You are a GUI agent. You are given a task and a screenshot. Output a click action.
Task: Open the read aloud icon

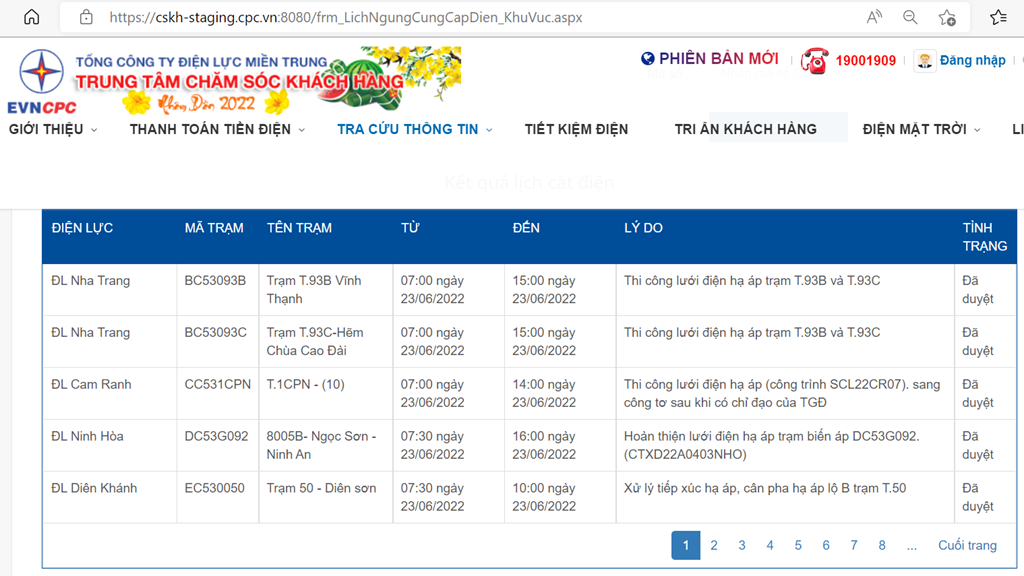[x=874, y=17]
